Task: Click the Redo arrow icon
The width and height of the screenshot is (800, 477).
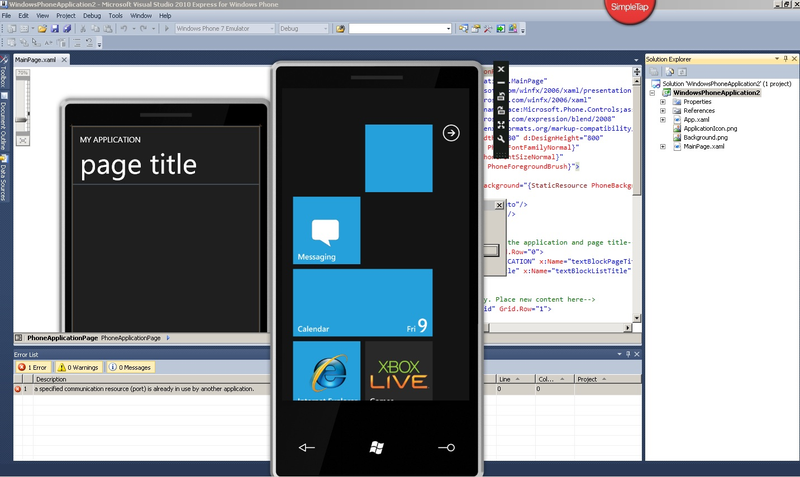Action: click(143, 29)
